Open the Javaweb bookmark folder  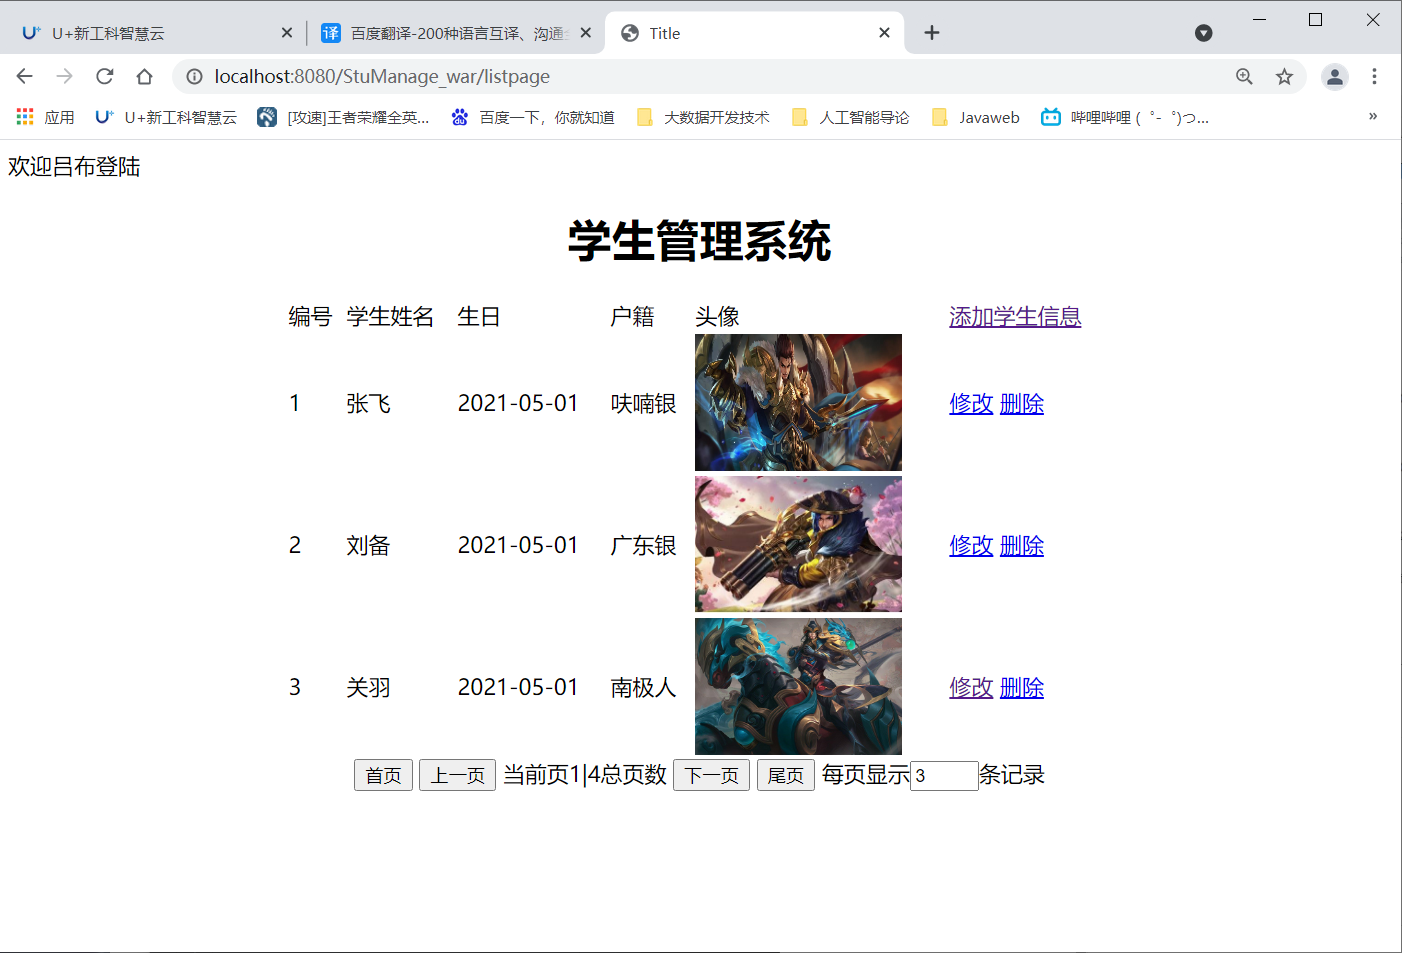tap(975, 117)
